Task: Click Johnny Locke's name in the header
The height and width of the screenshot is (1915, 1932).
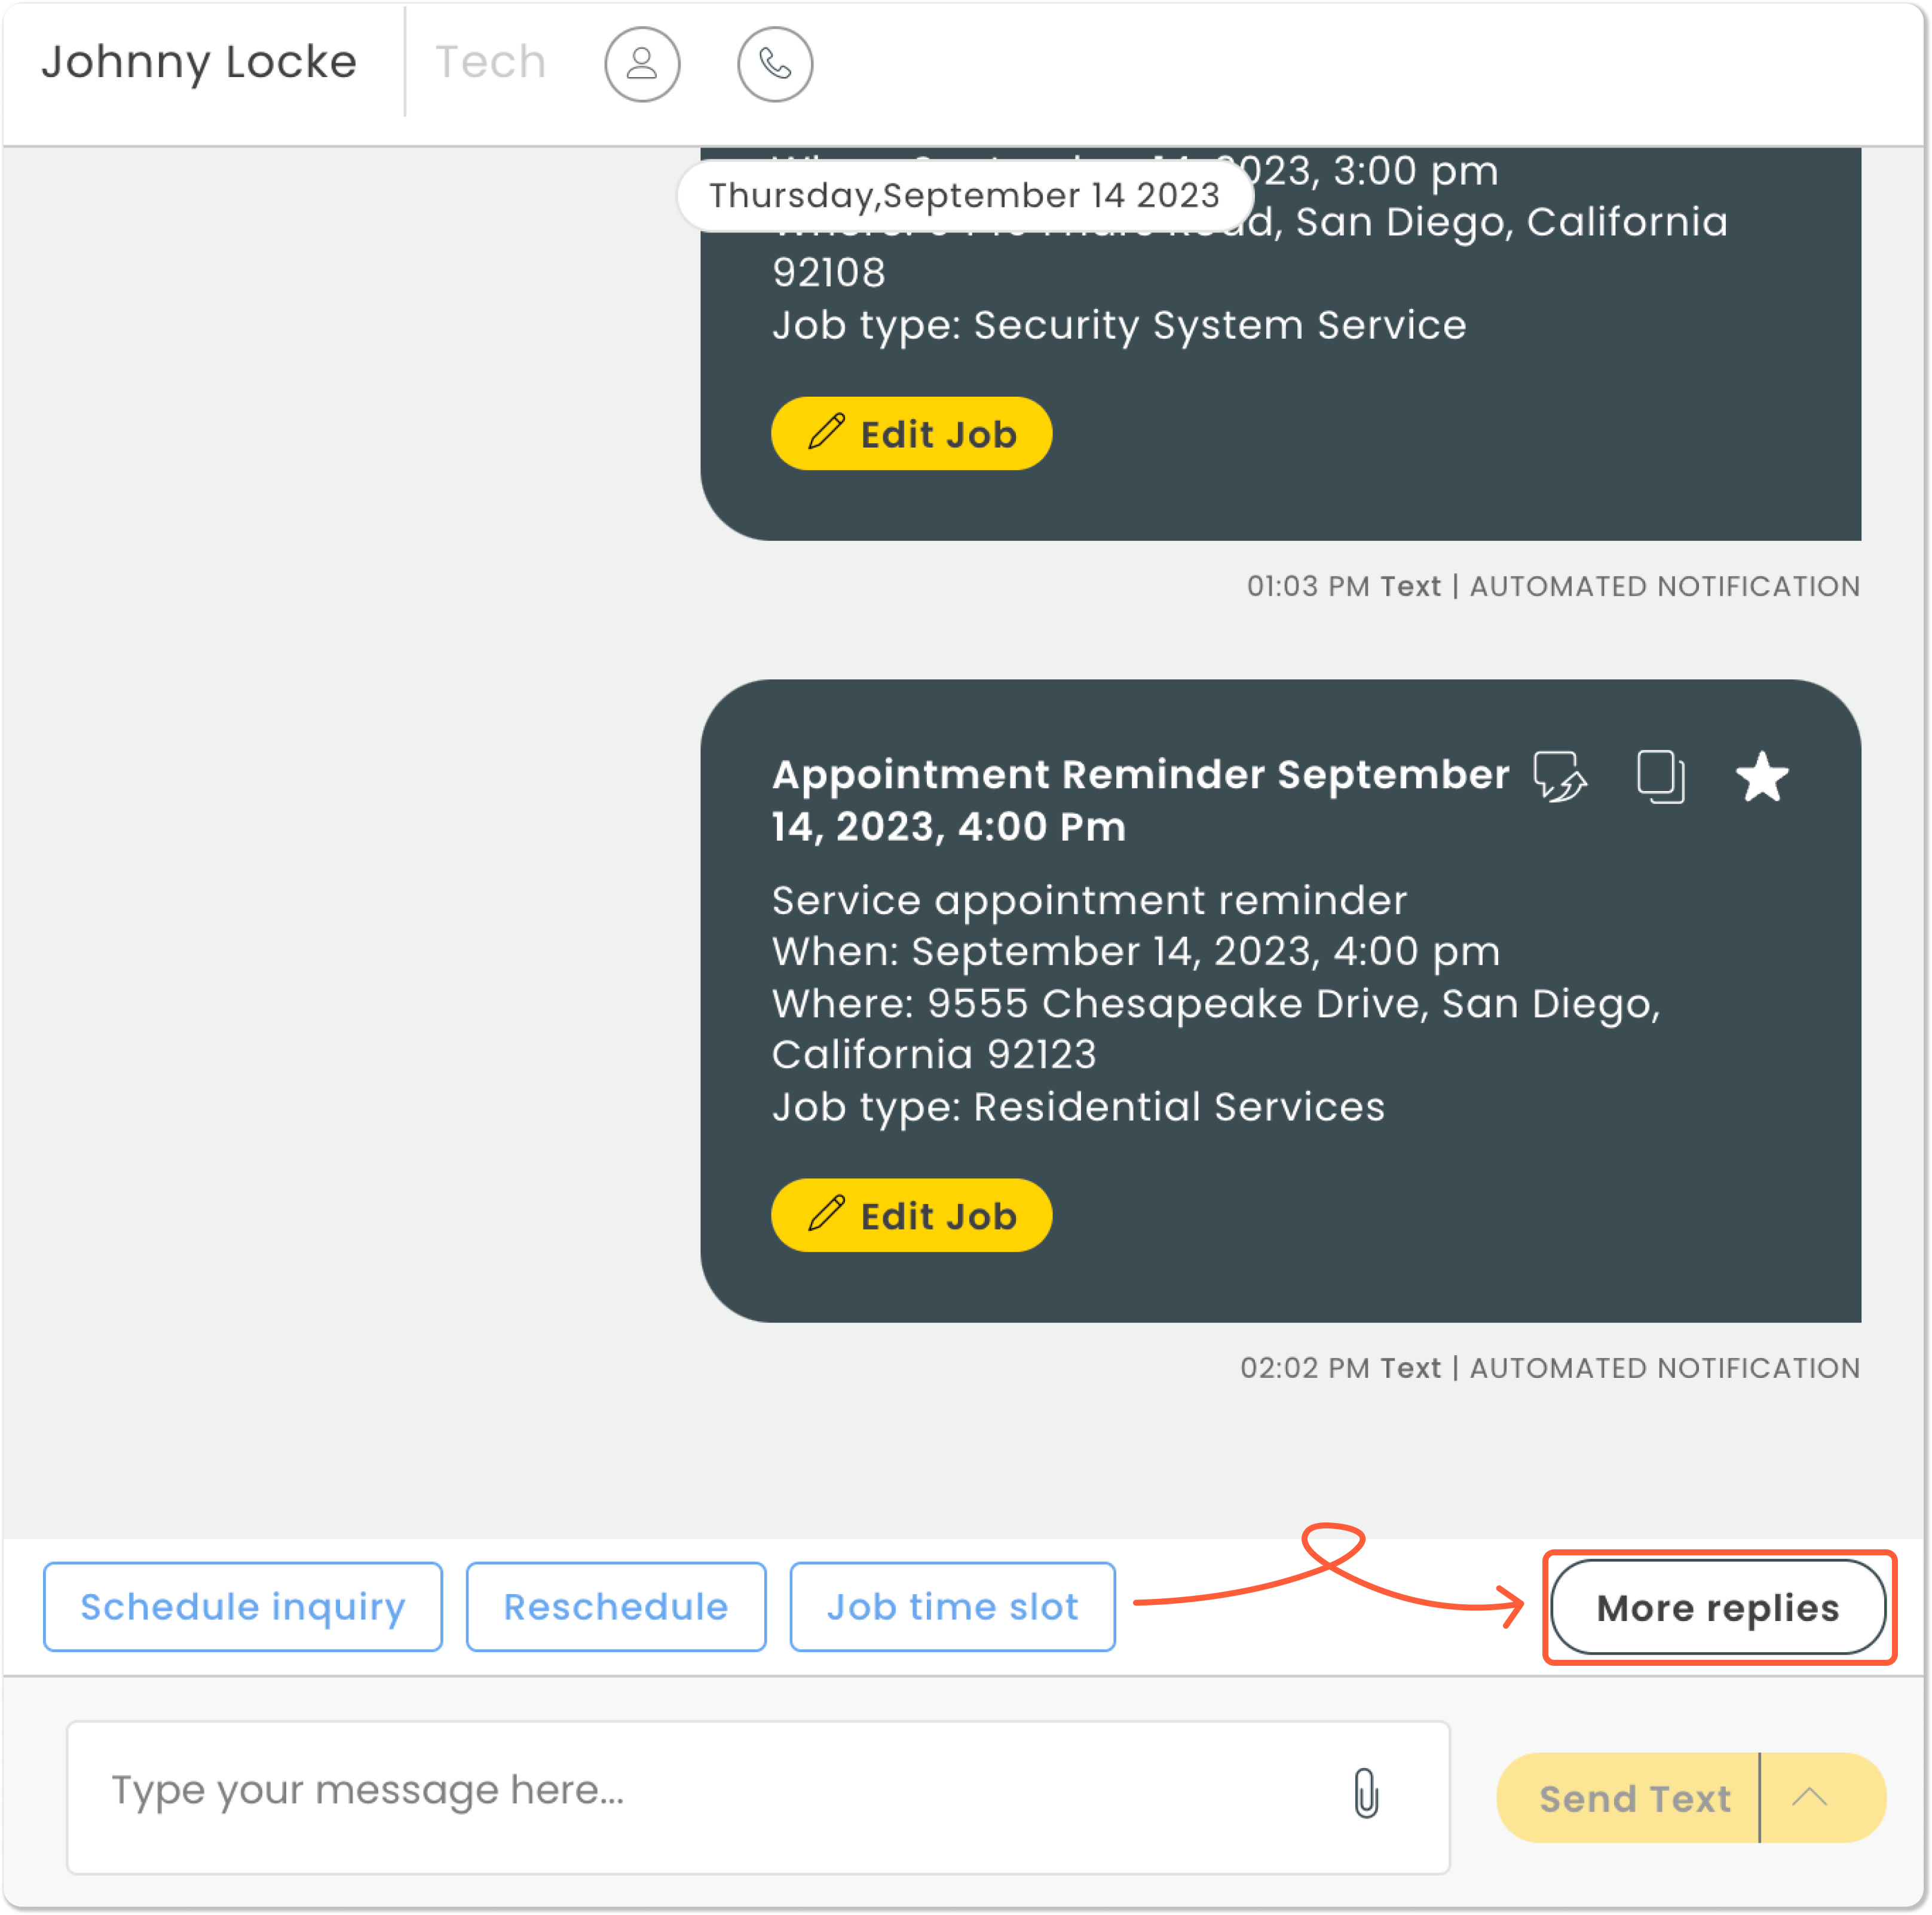Action: (200, 62)
